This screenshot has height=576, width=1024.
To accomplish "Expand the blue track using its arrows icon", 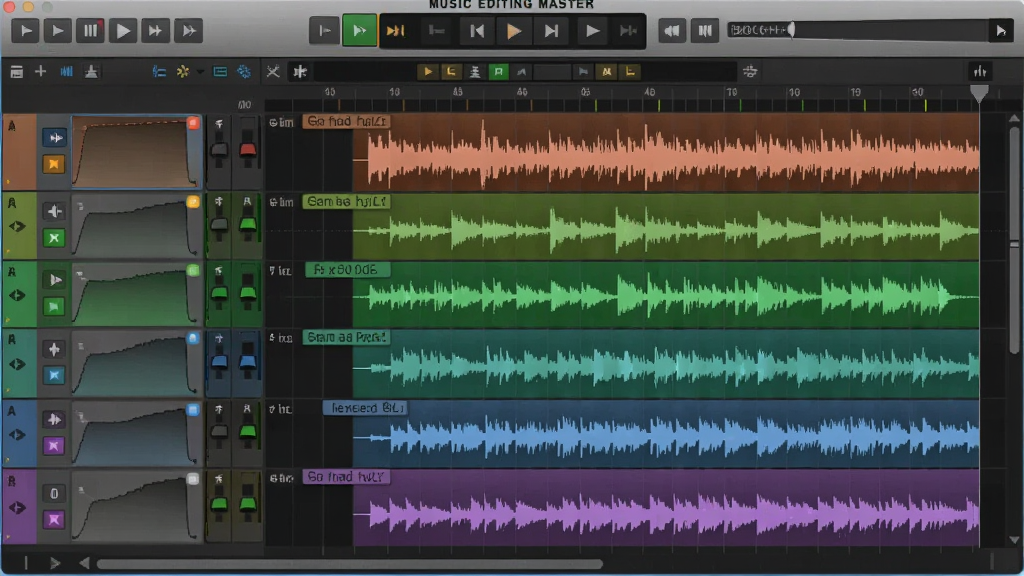I will click(17, 435).
